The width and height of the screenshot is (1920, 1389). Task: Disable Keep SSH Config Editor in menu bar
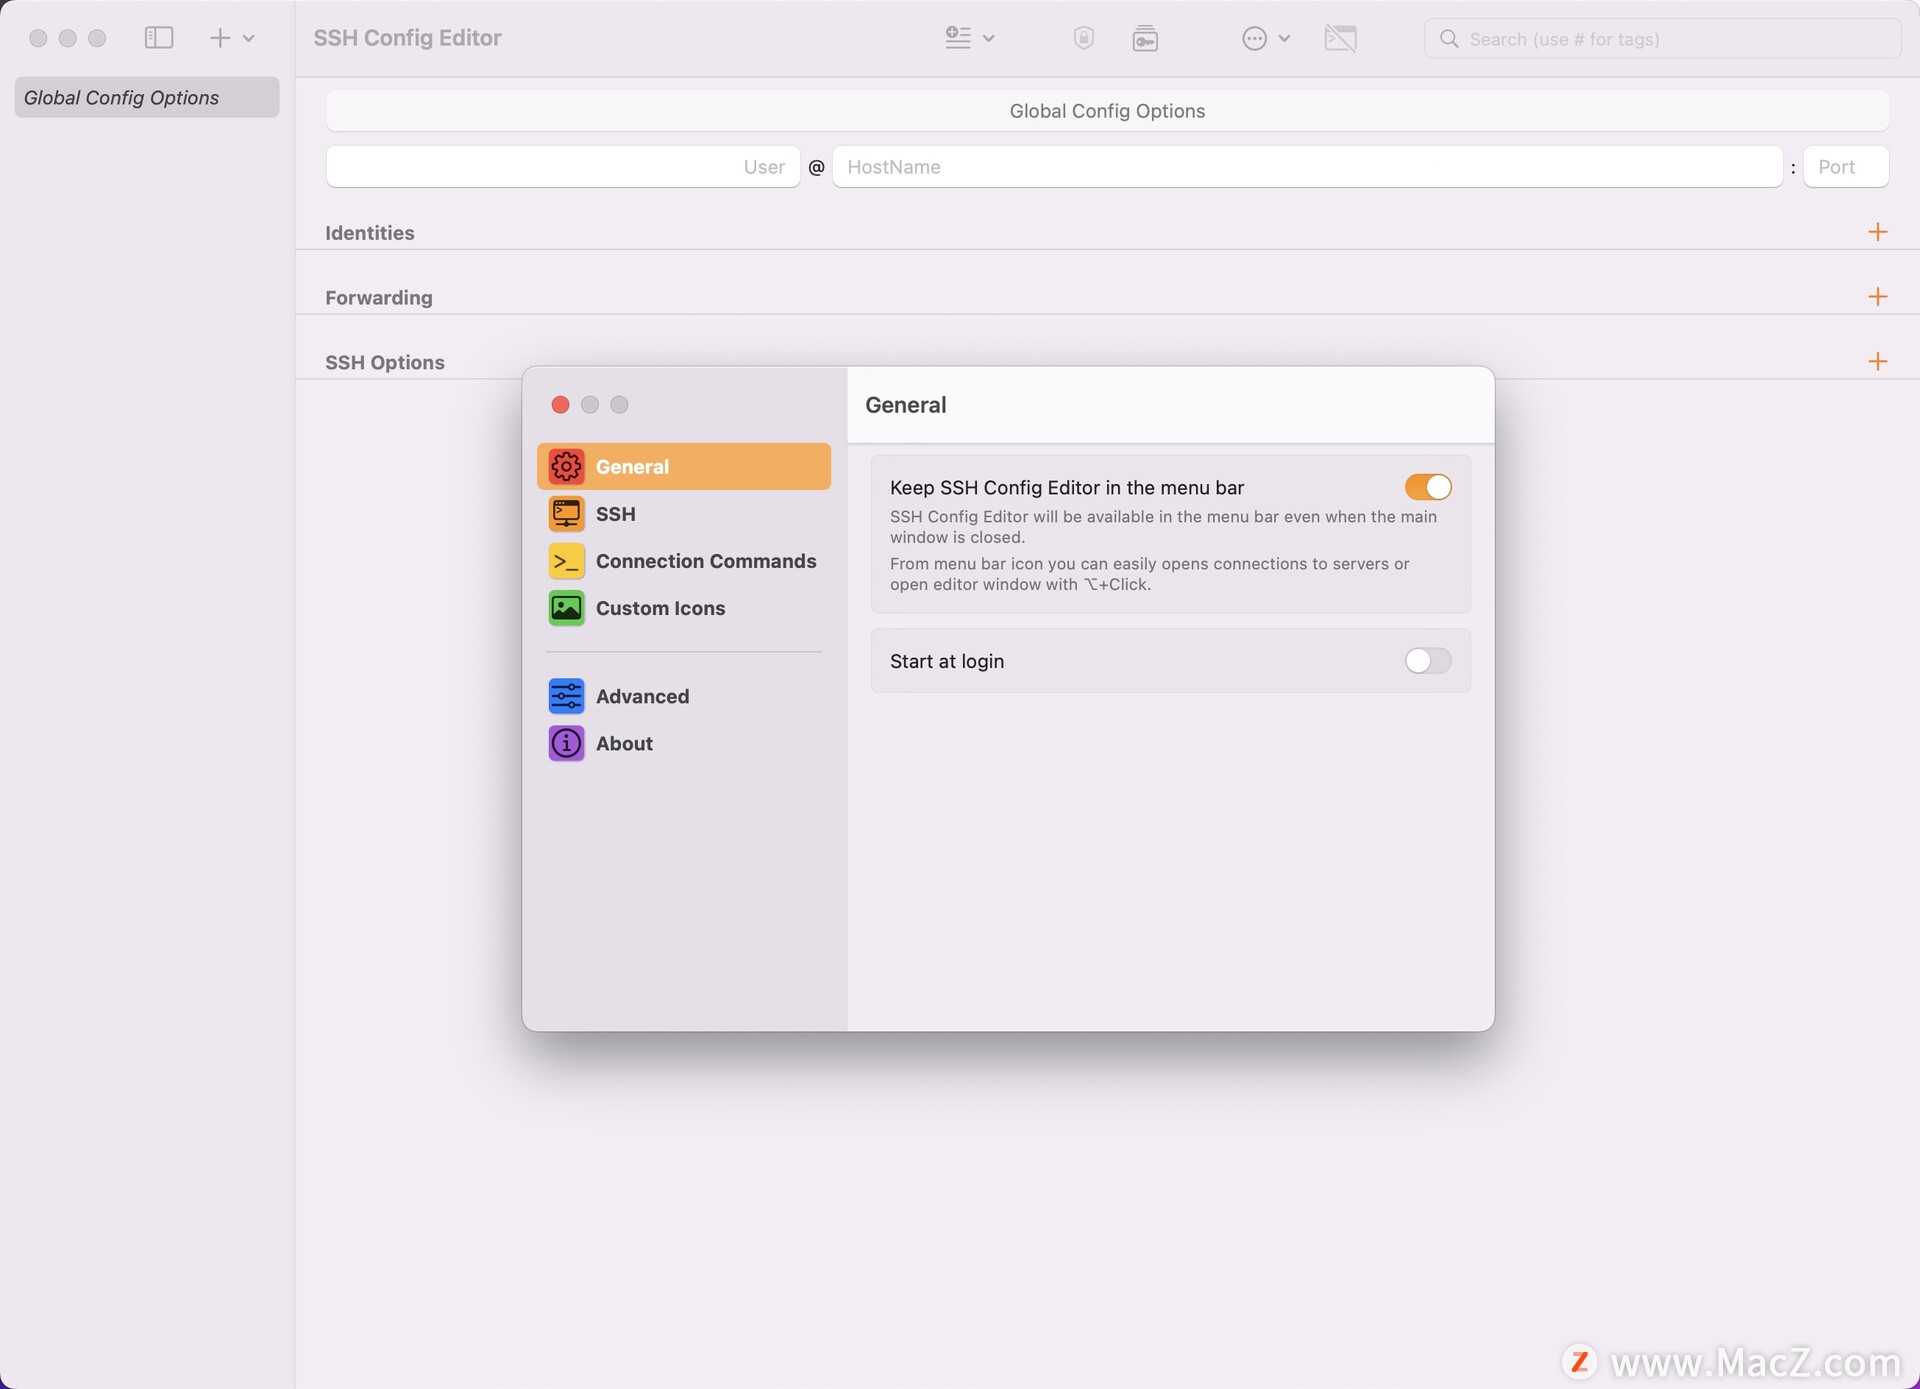click(x=1428, y=487)
